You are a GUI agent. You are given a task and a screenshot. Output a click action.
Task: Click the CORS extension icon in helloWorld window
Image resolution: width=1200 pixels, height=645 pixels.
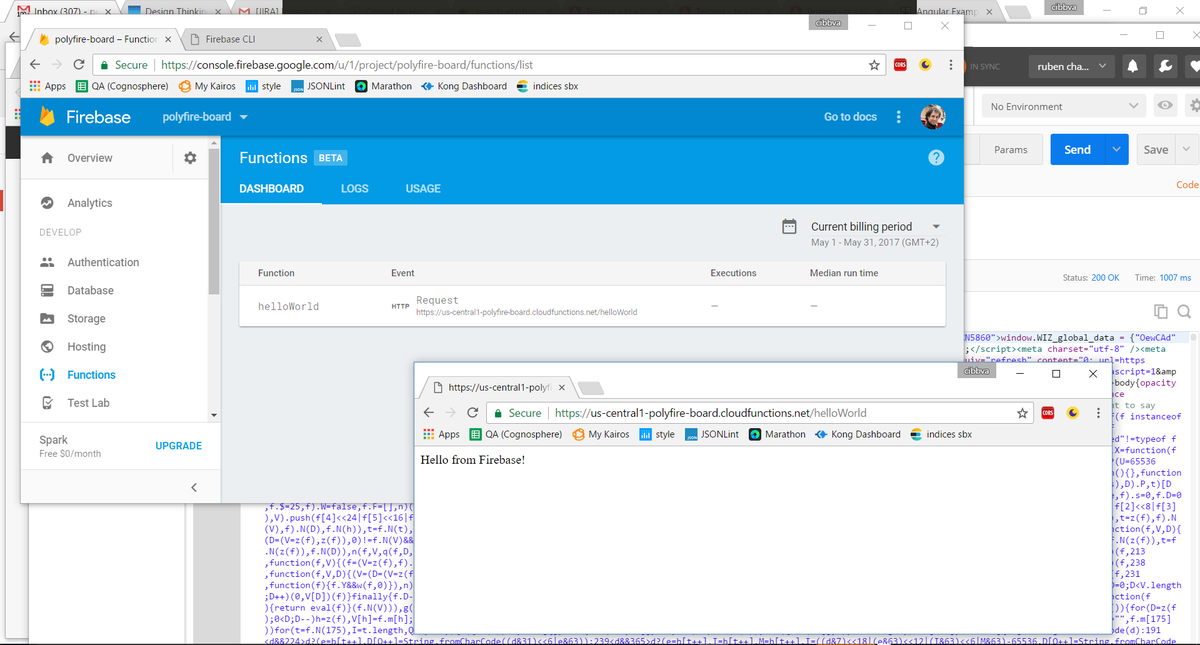1048,413
